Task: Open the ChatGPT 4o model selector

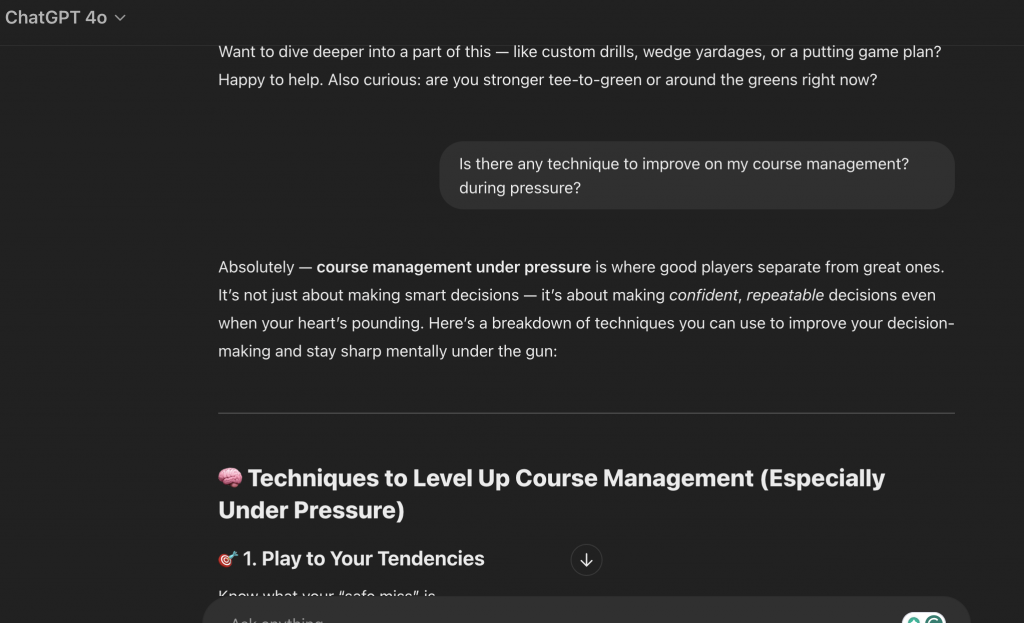Action: (65, 18)
